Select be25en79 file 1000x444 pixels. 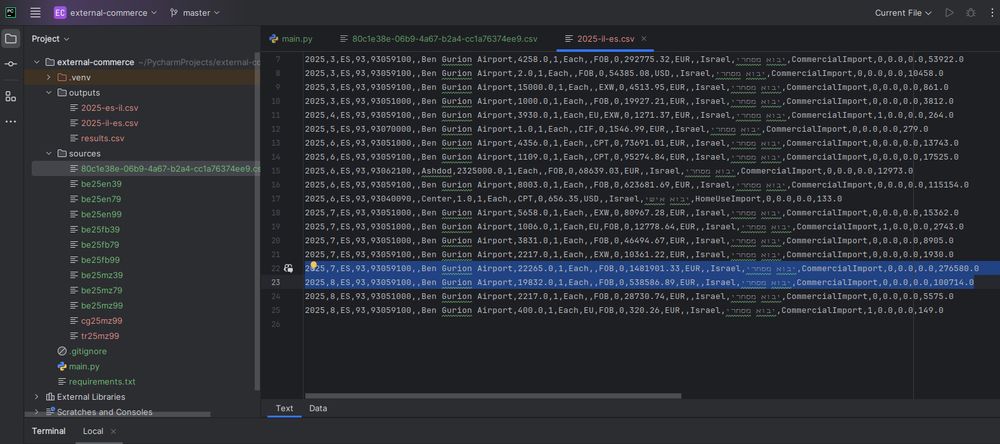[x=101, y=199]
